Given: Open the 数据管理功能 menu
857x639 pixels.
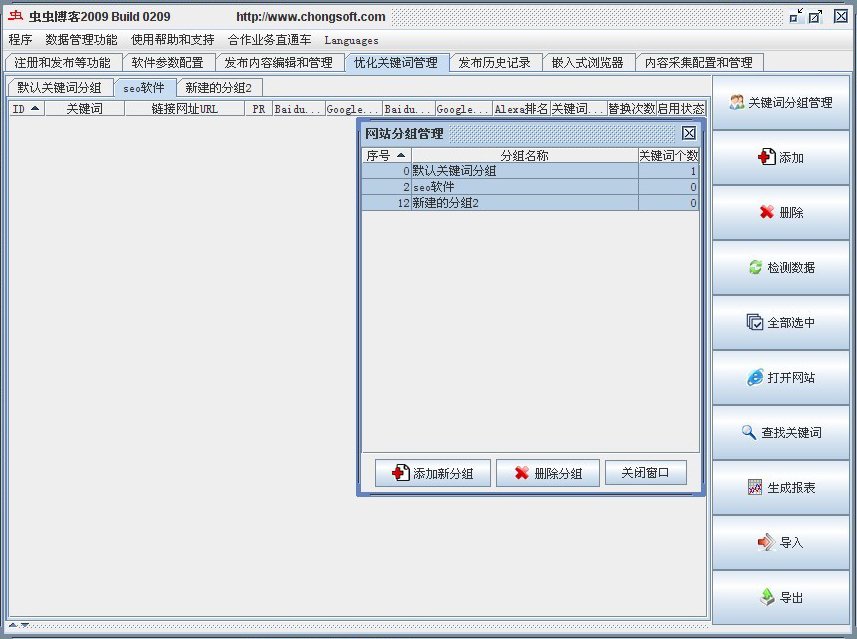Looking at the screenshot, I should point(81,40).
